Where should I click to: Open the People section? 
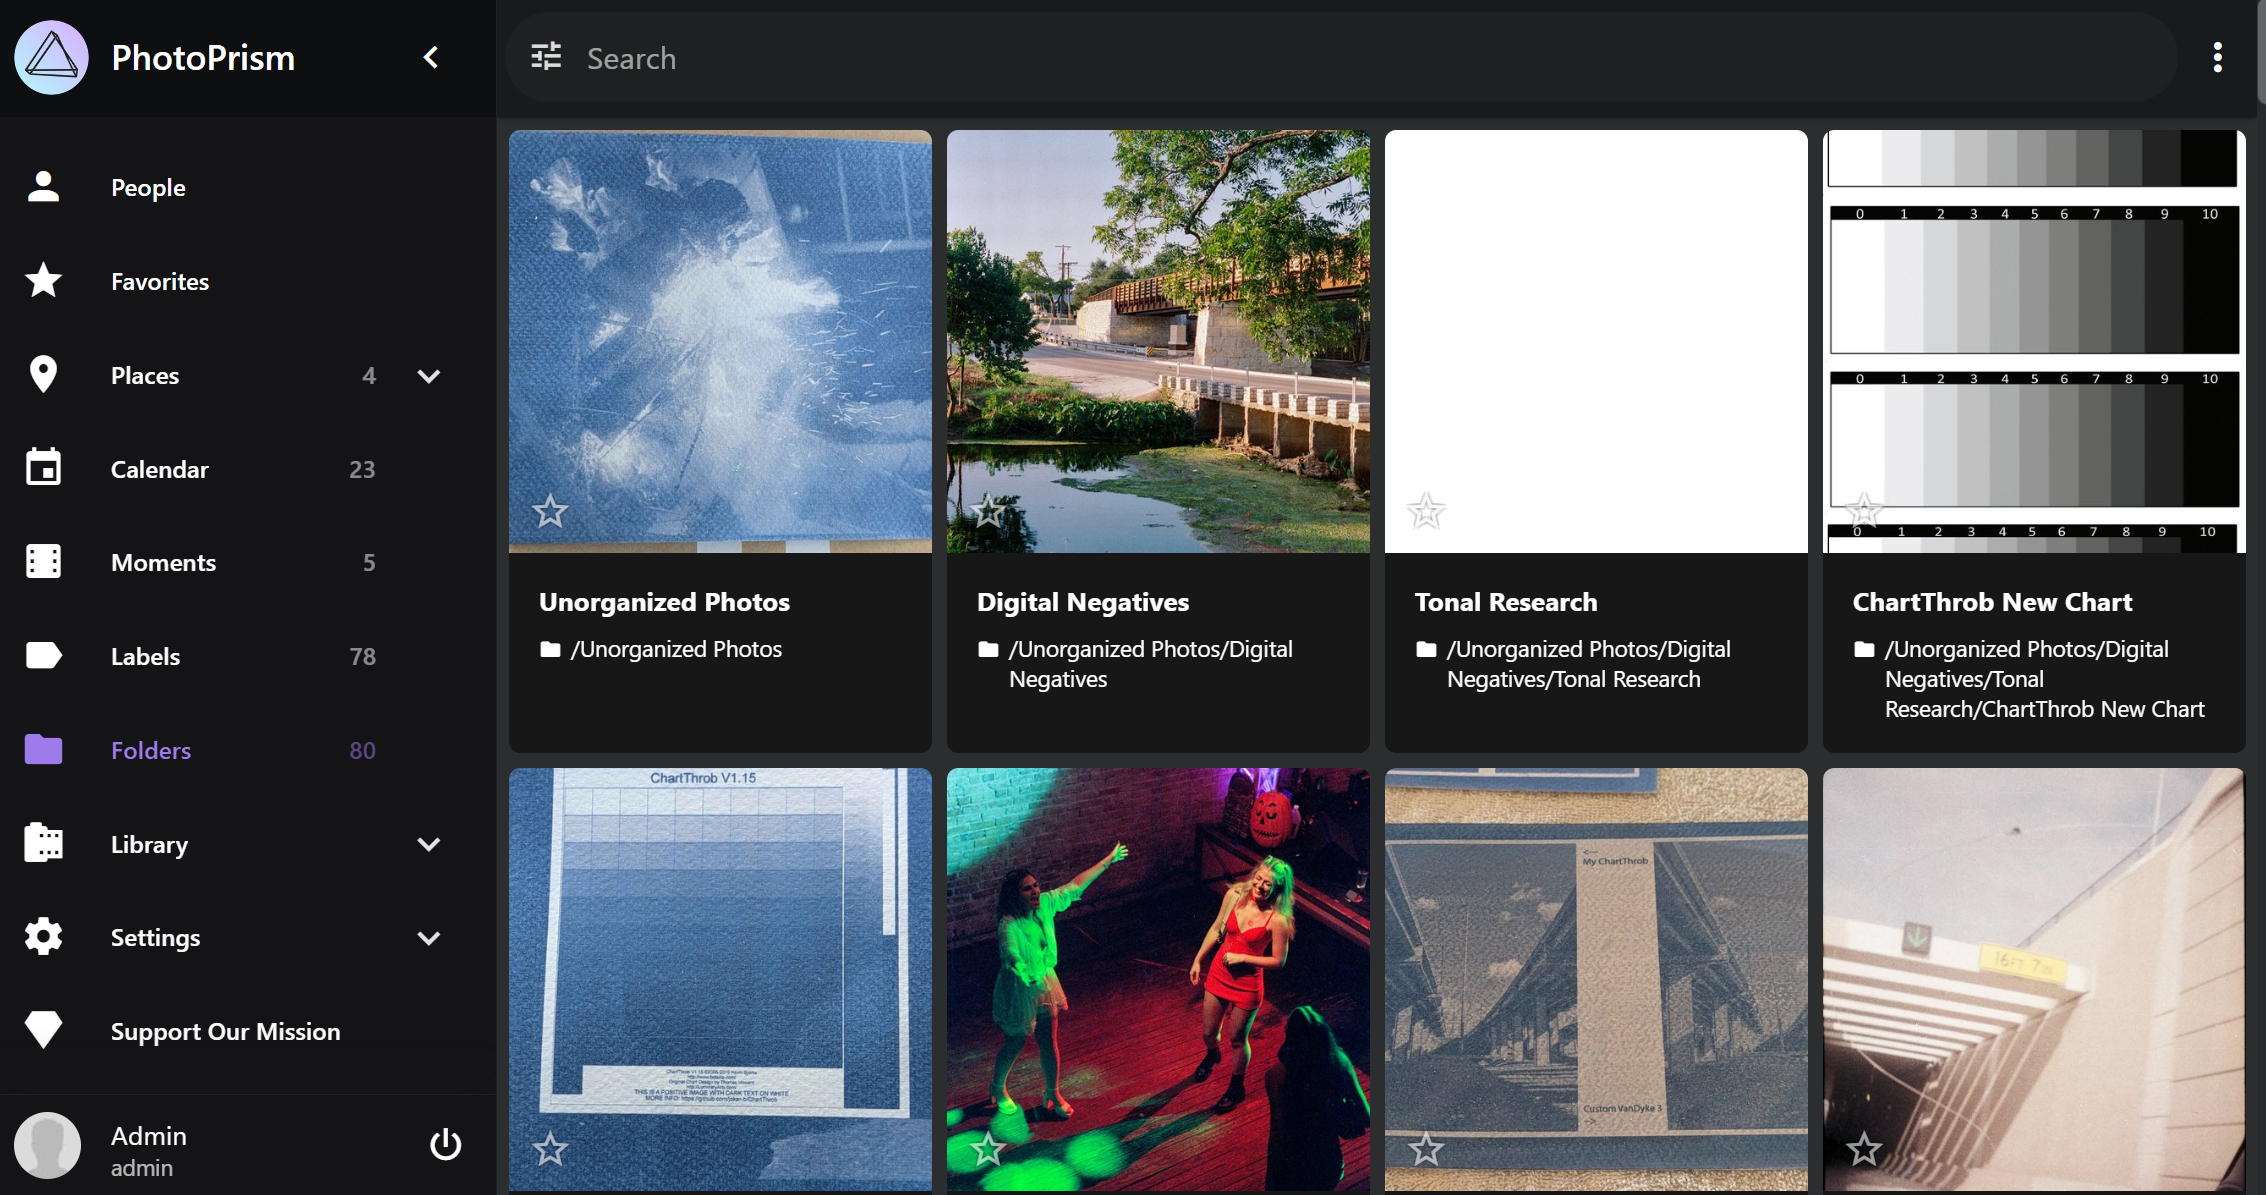pos(148,187)
